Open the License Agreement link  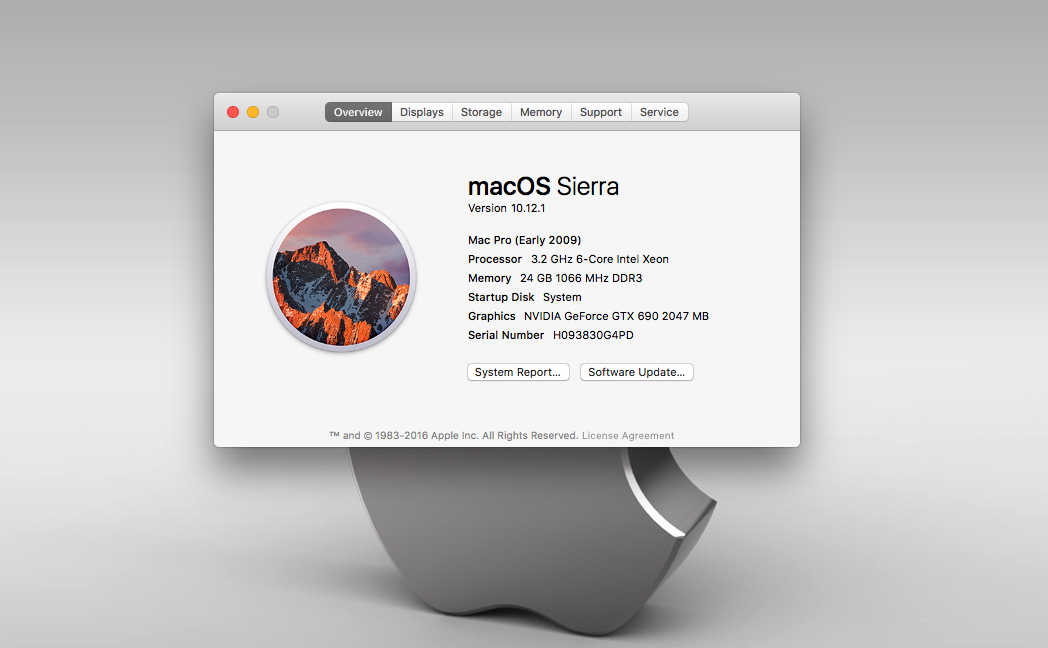pos(628,436)
